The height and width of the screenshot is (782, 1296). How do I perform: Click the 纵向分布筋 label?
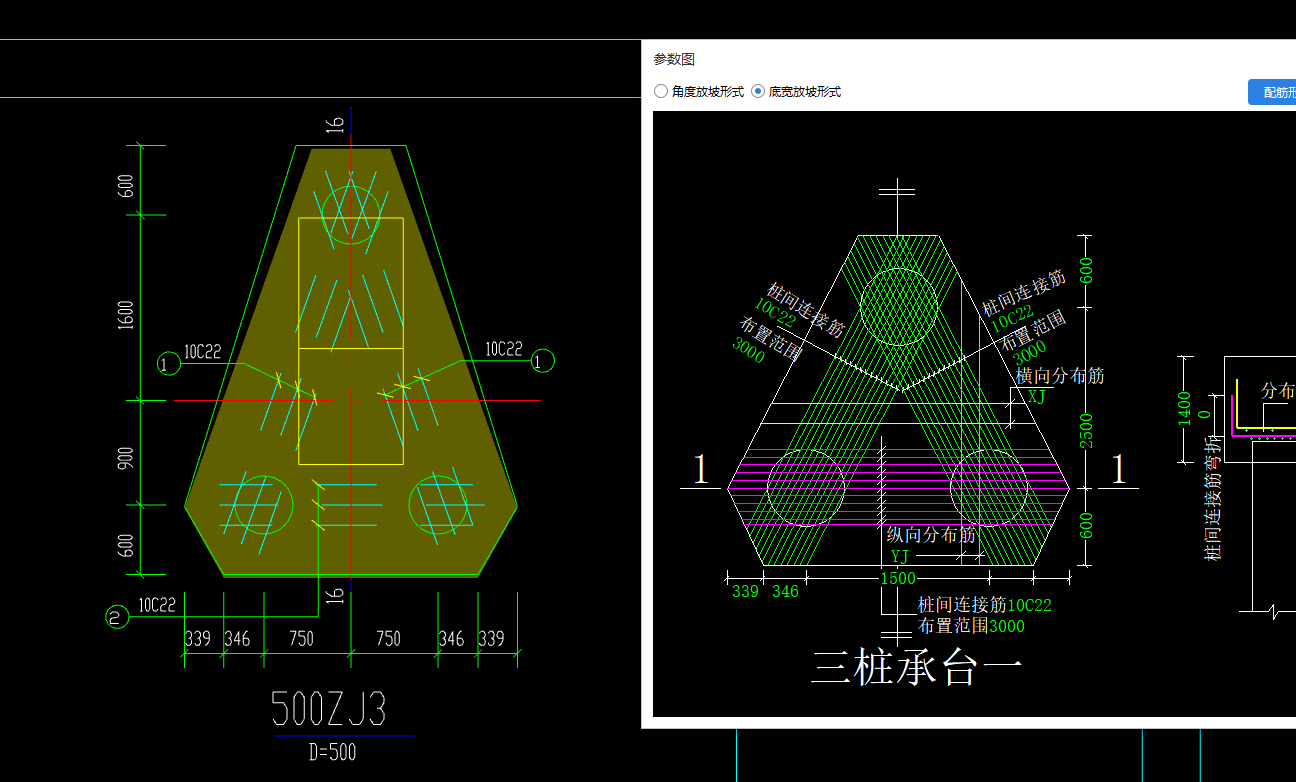point(931,535)
